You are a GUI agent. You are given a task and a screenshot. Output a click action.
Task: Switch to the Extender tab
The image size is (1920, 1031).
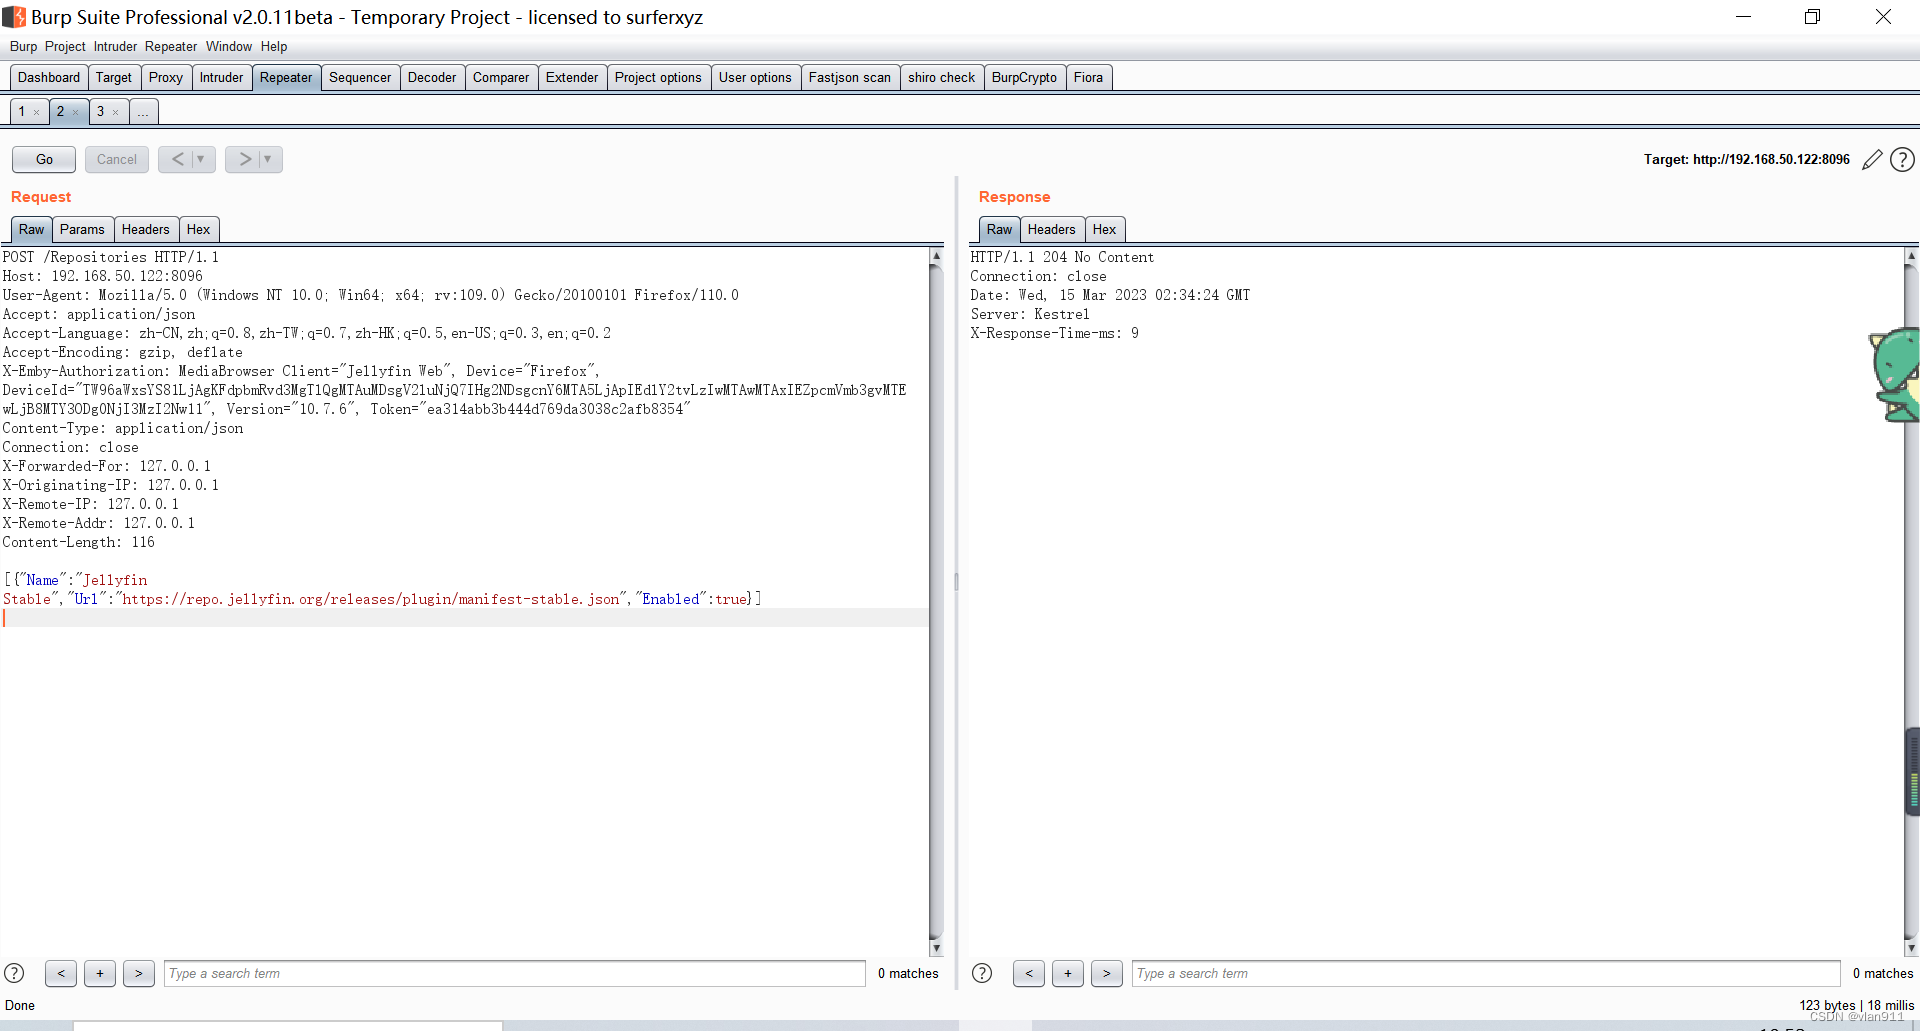(x=572, y=78)
